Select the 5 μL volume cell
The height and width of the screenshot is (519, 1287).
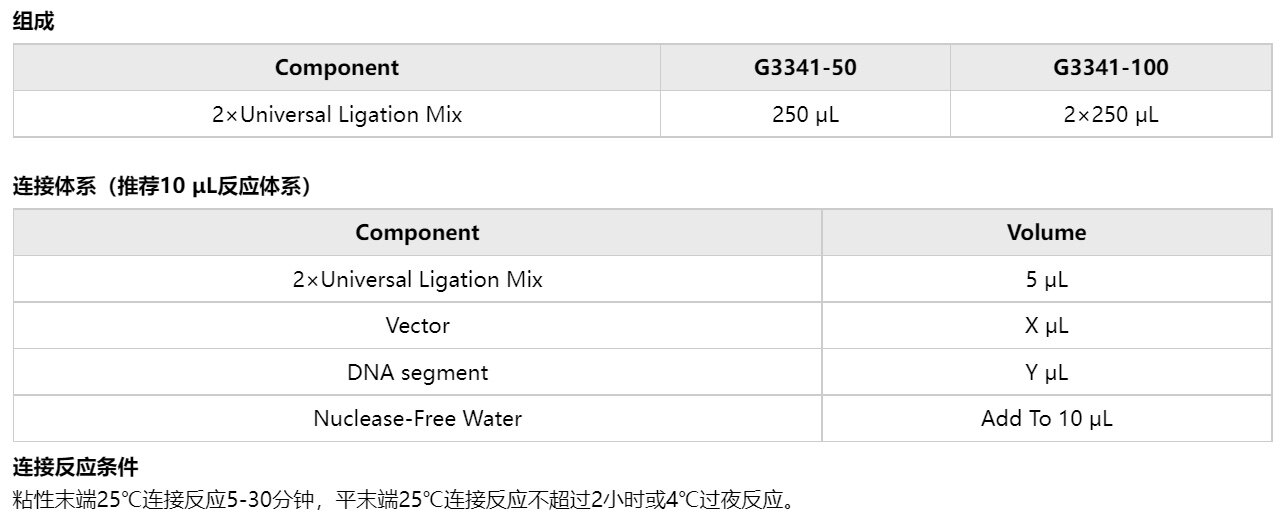pyautogui.click(x=1046, y=280)
